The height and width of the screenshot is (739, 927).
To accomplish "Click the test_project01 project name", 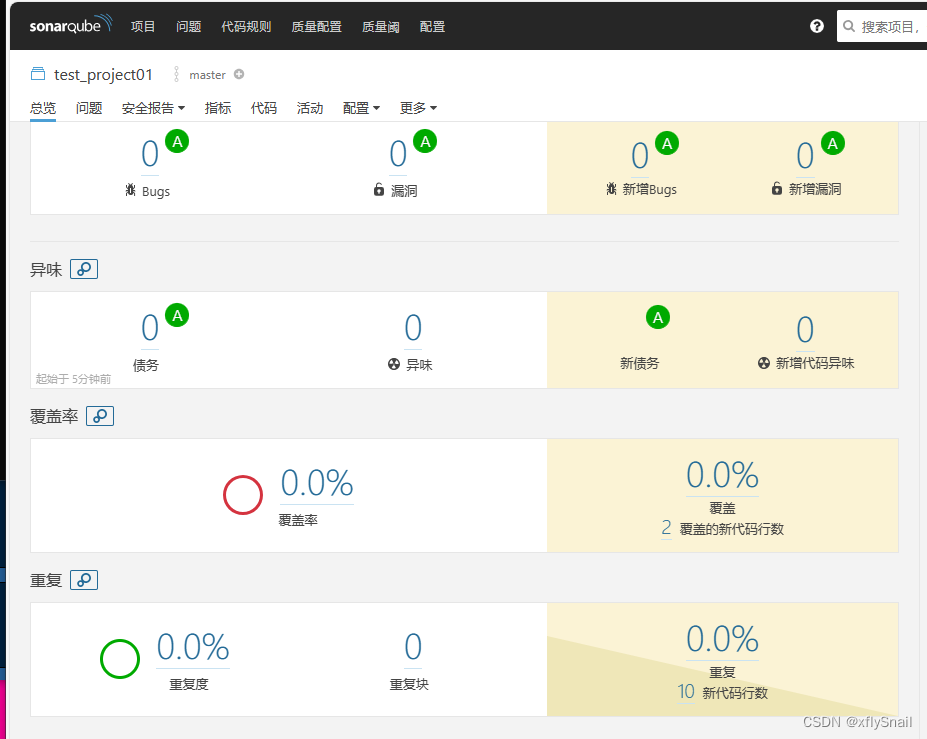I will click(x=103, y=74).
